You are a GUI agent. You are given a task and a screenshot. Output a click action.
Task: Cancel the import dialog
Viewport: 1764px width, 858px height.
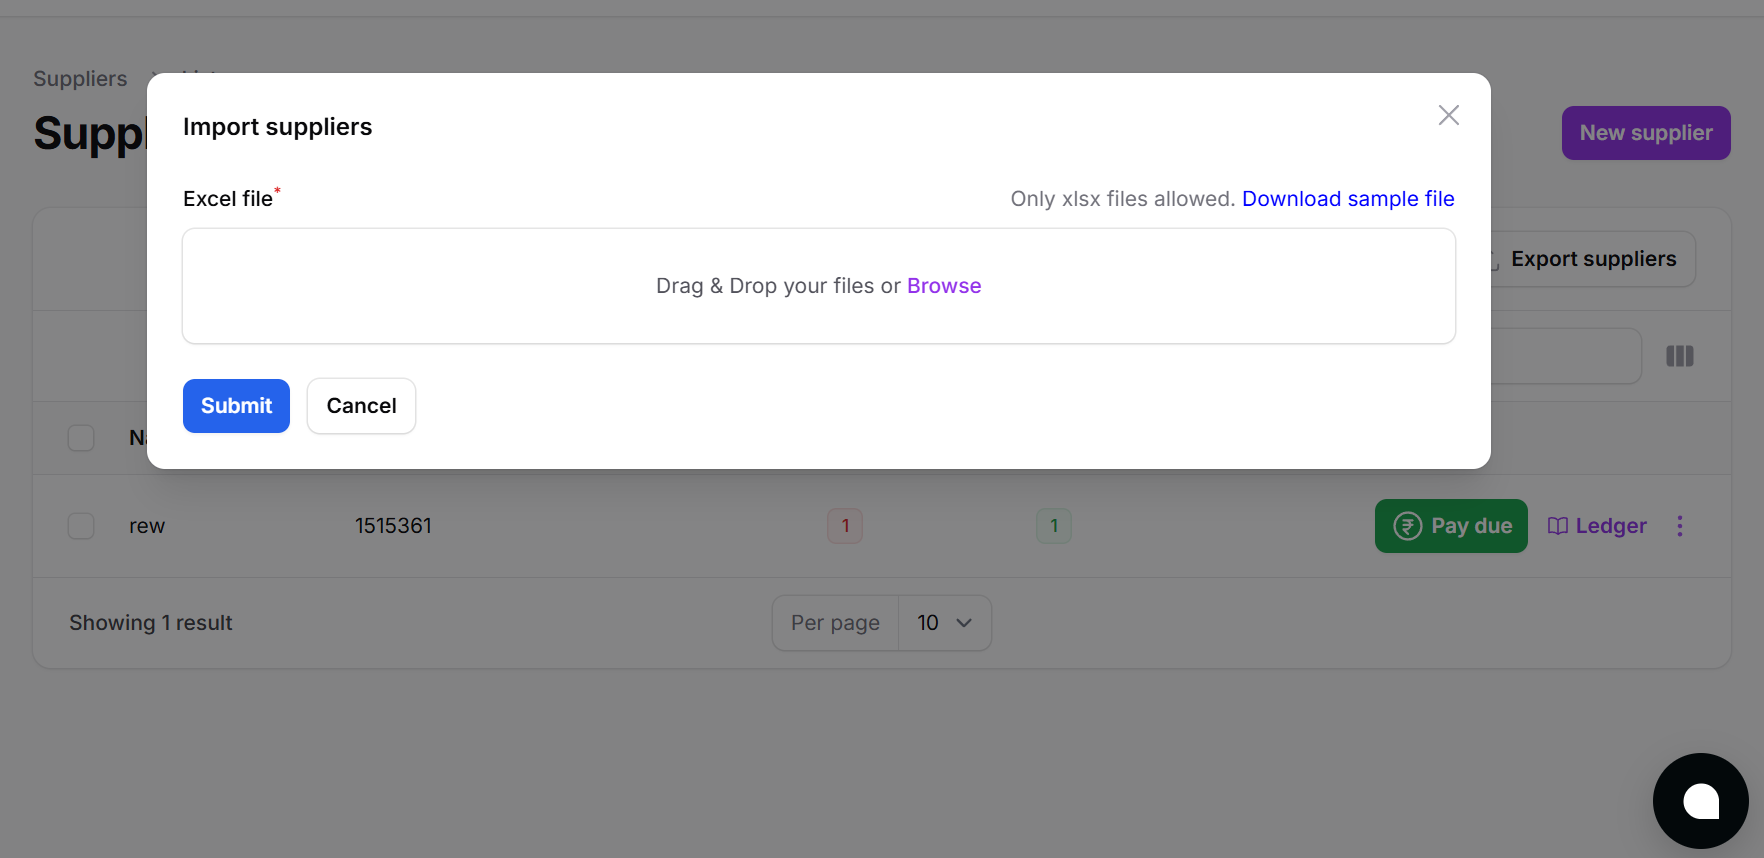[361, 406]
